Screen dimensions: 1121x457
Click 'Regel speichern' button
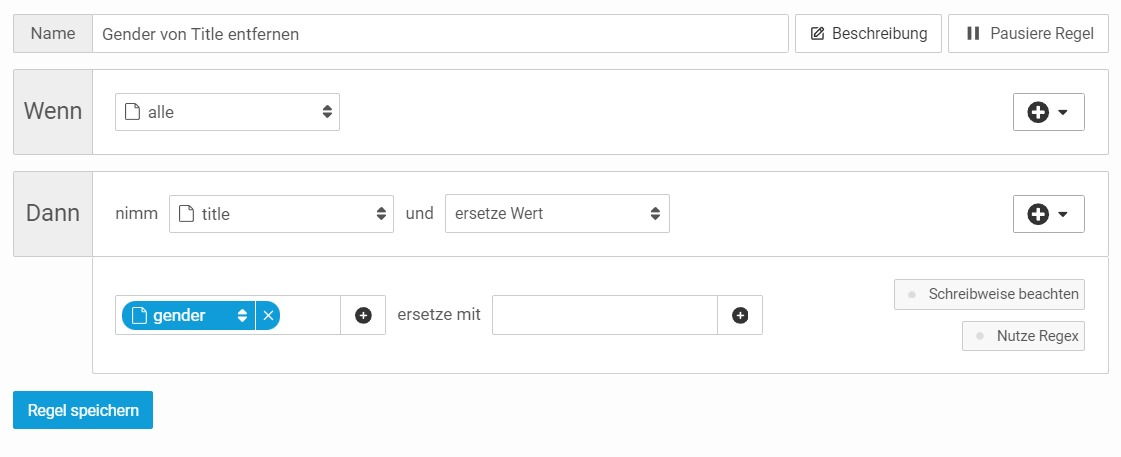pyautogui.click(x=83, y=410)
